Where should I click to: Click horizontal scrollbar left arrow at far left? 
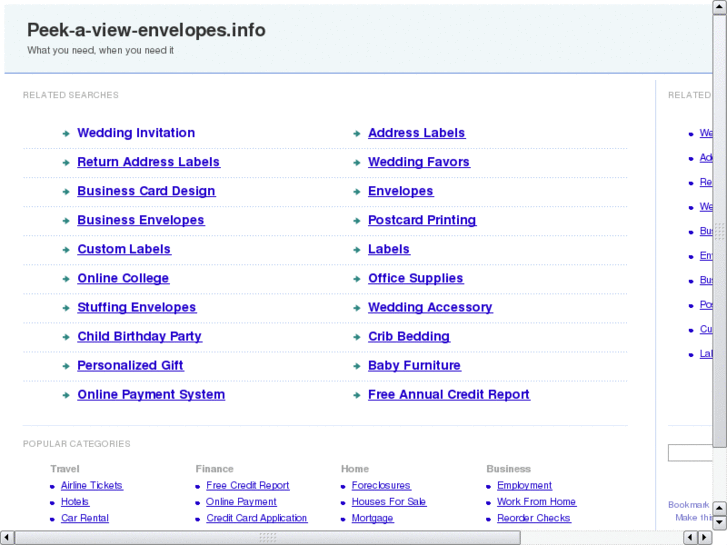pos(7,538)
